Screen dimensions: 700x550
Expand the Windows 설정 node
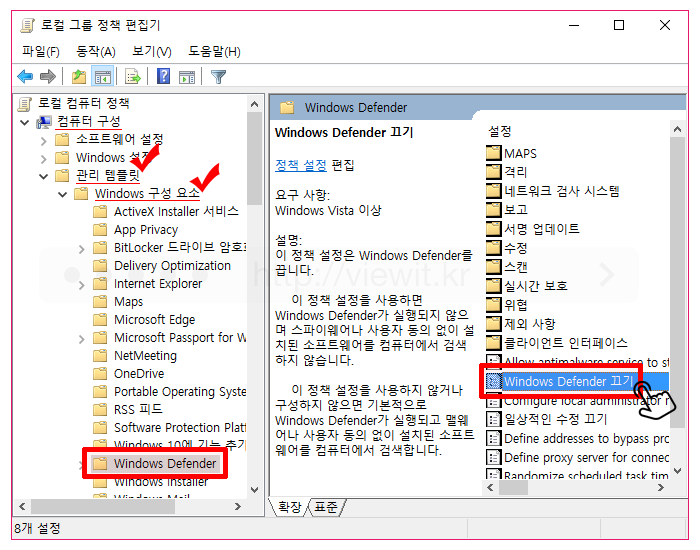tap(43, 158)
